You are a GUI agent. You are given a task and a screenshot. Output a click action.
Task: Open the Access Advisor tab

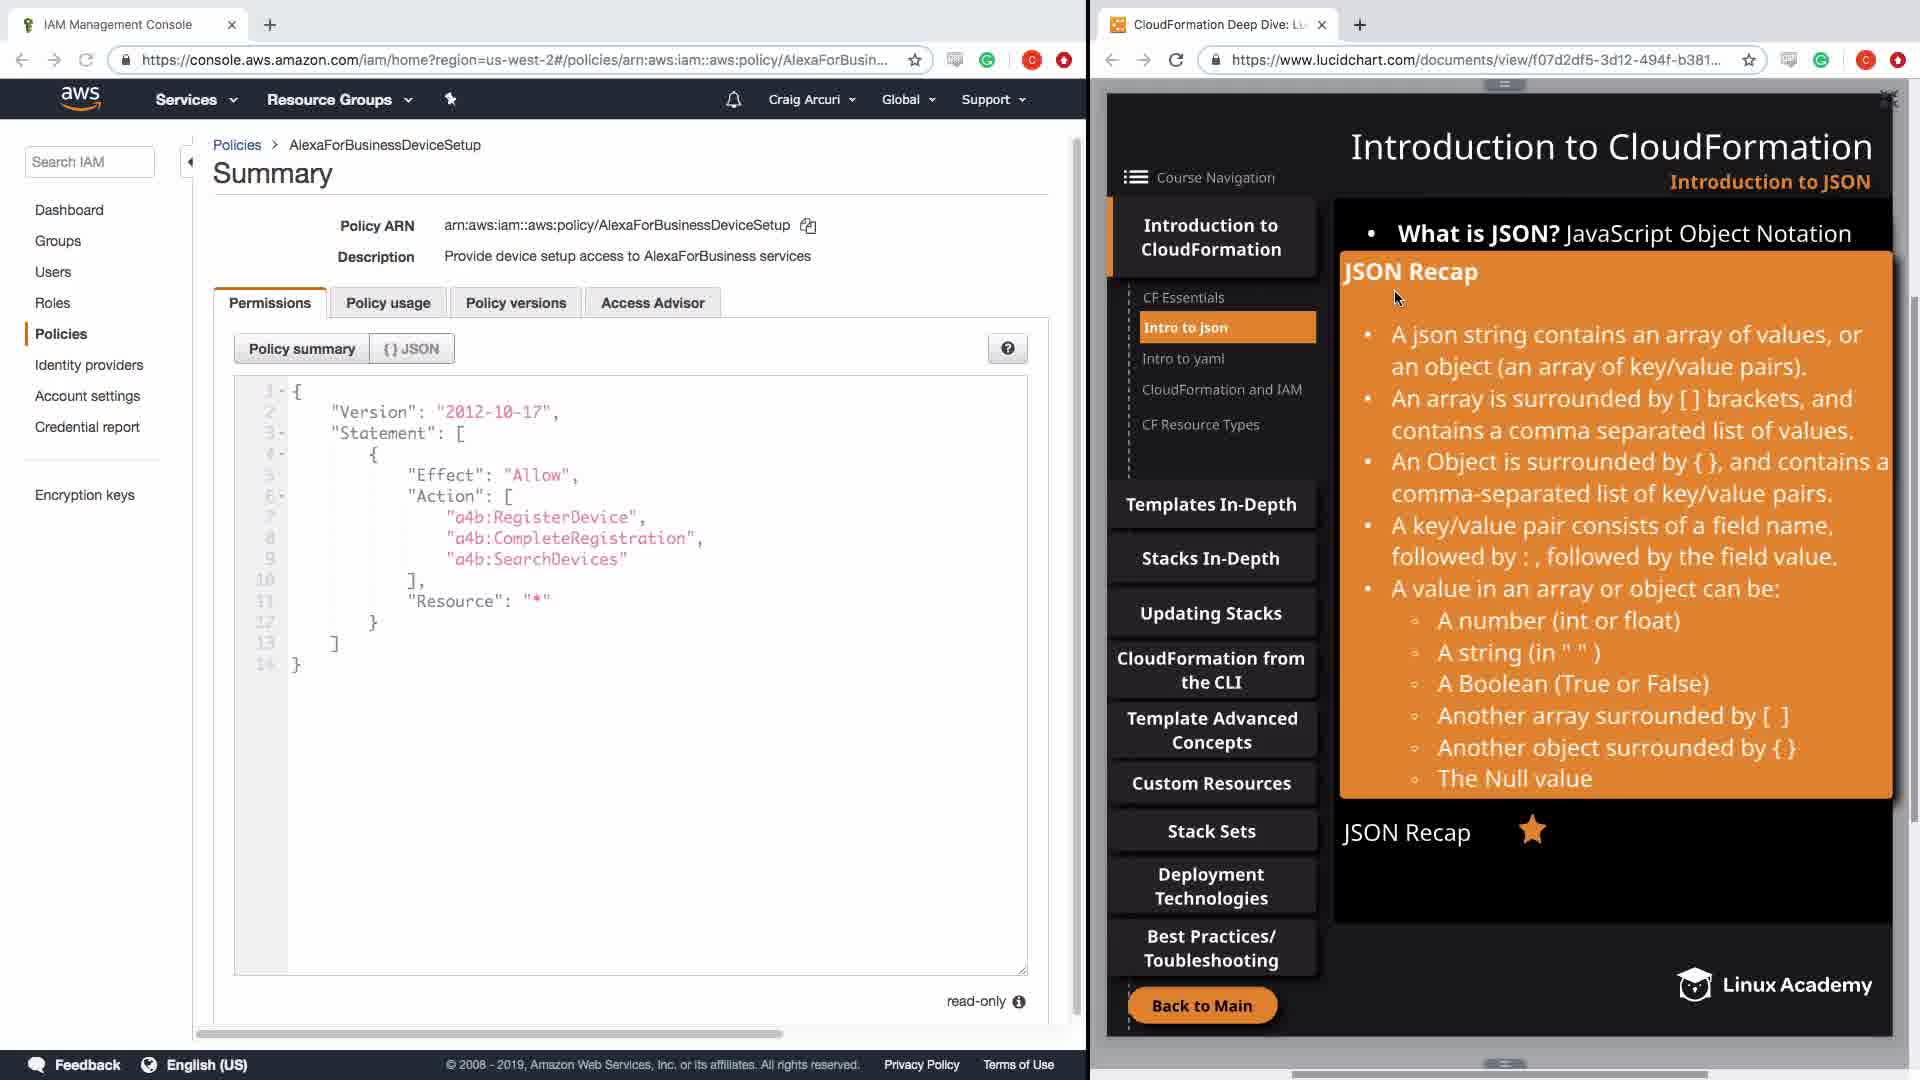coord(652,303)
